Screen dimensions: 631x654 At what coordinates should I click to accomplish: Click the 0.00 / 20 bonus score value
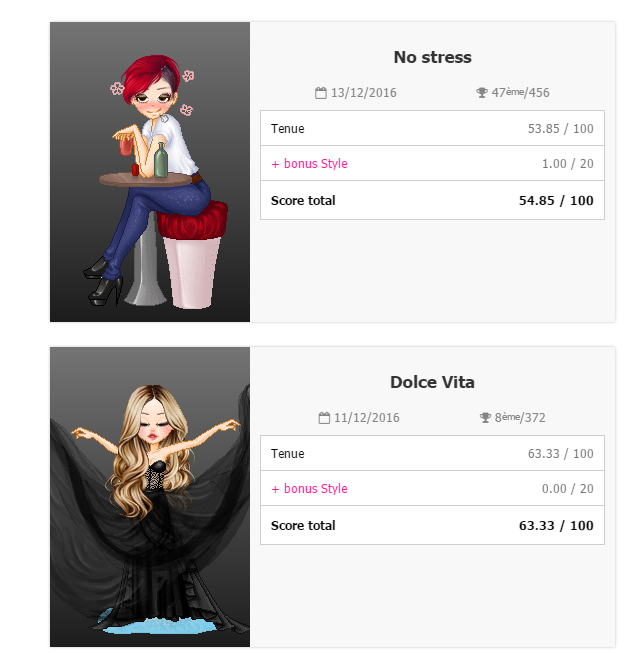pyautogui.click(x=568, y=488)
